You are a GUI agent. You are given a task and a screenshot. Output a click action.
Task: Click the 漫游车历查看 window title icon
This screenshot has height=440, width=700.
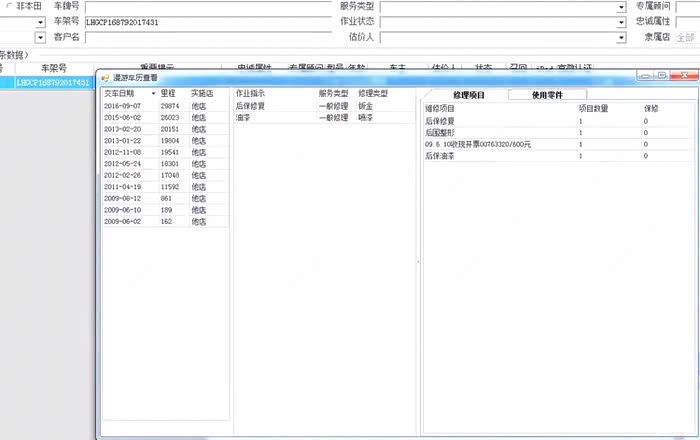(x=104, y=78)
